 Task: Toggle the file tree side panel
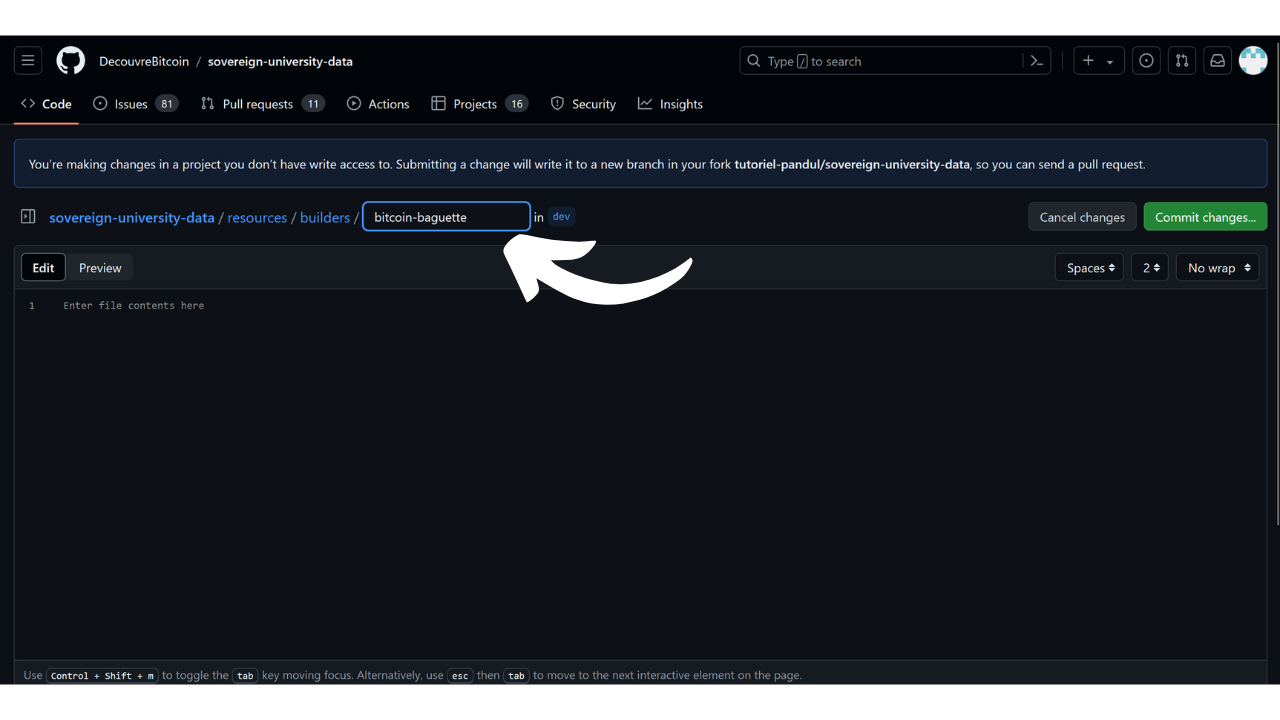coord(28,217)
